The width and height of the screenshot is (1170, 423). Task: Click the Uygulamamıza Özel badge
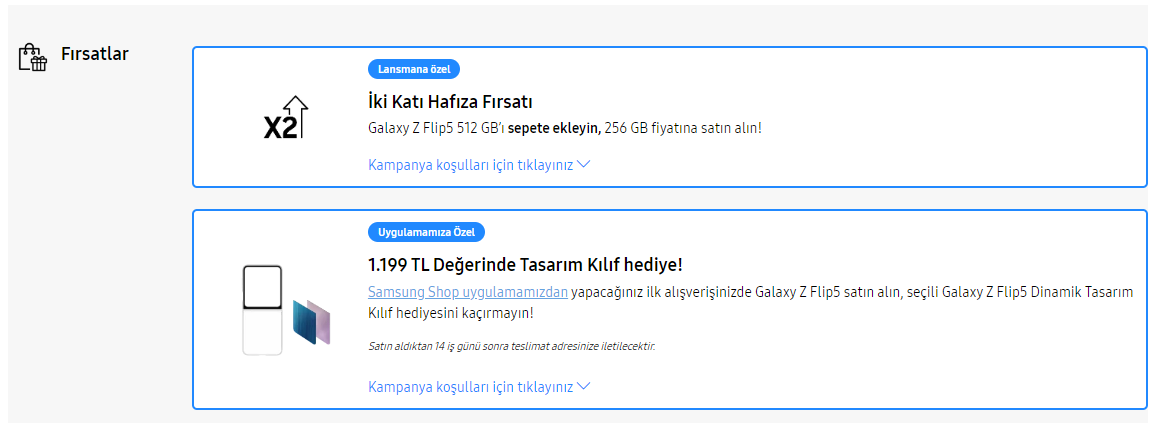click(x=426, y=232)
